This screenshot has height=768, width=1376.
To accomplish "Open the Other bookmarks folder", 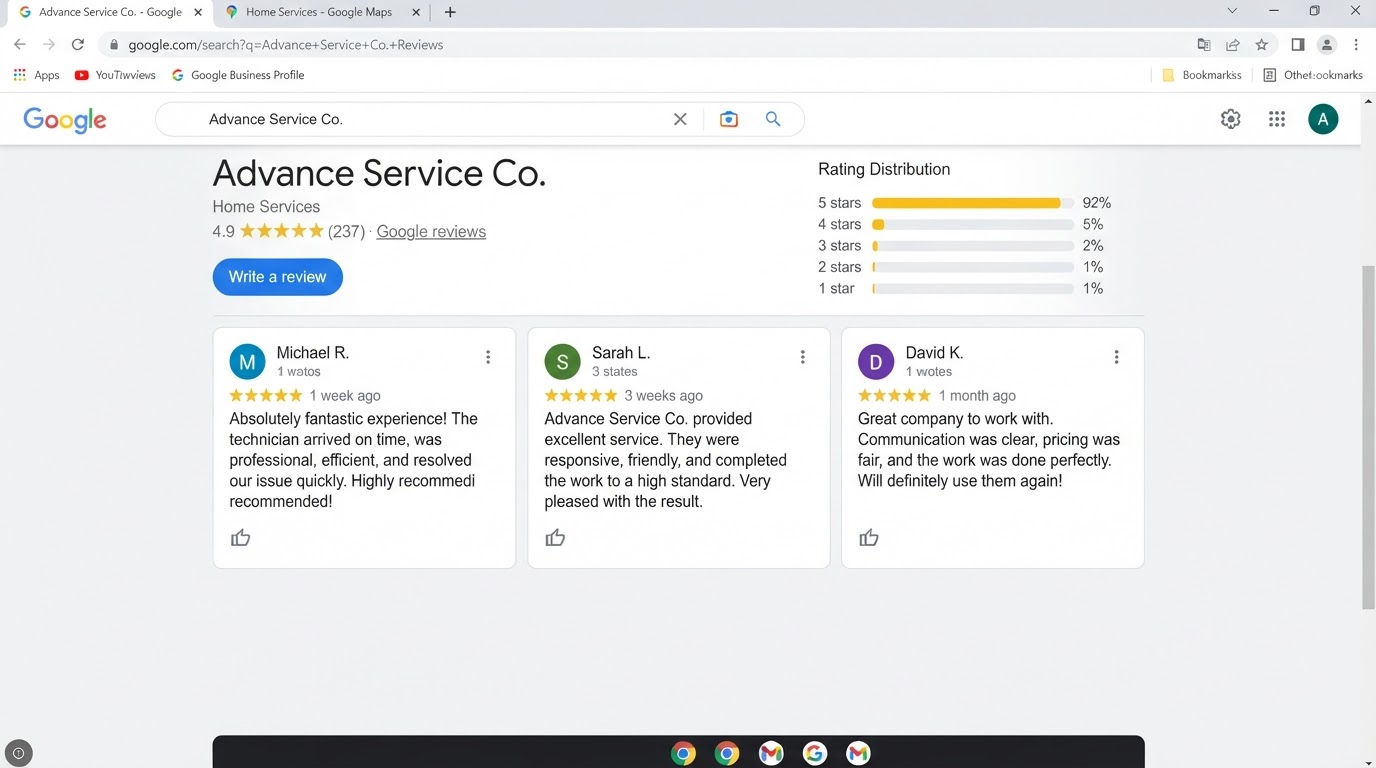I will (1313, 75).
